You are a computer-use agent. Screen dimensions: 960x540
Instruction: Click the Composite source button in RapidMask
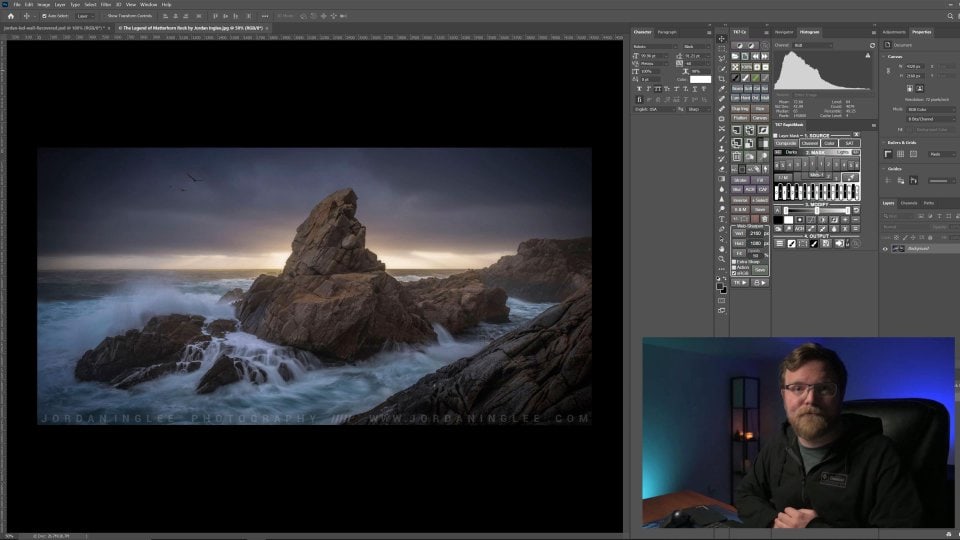pyautogui.click(x=786, y=143)
